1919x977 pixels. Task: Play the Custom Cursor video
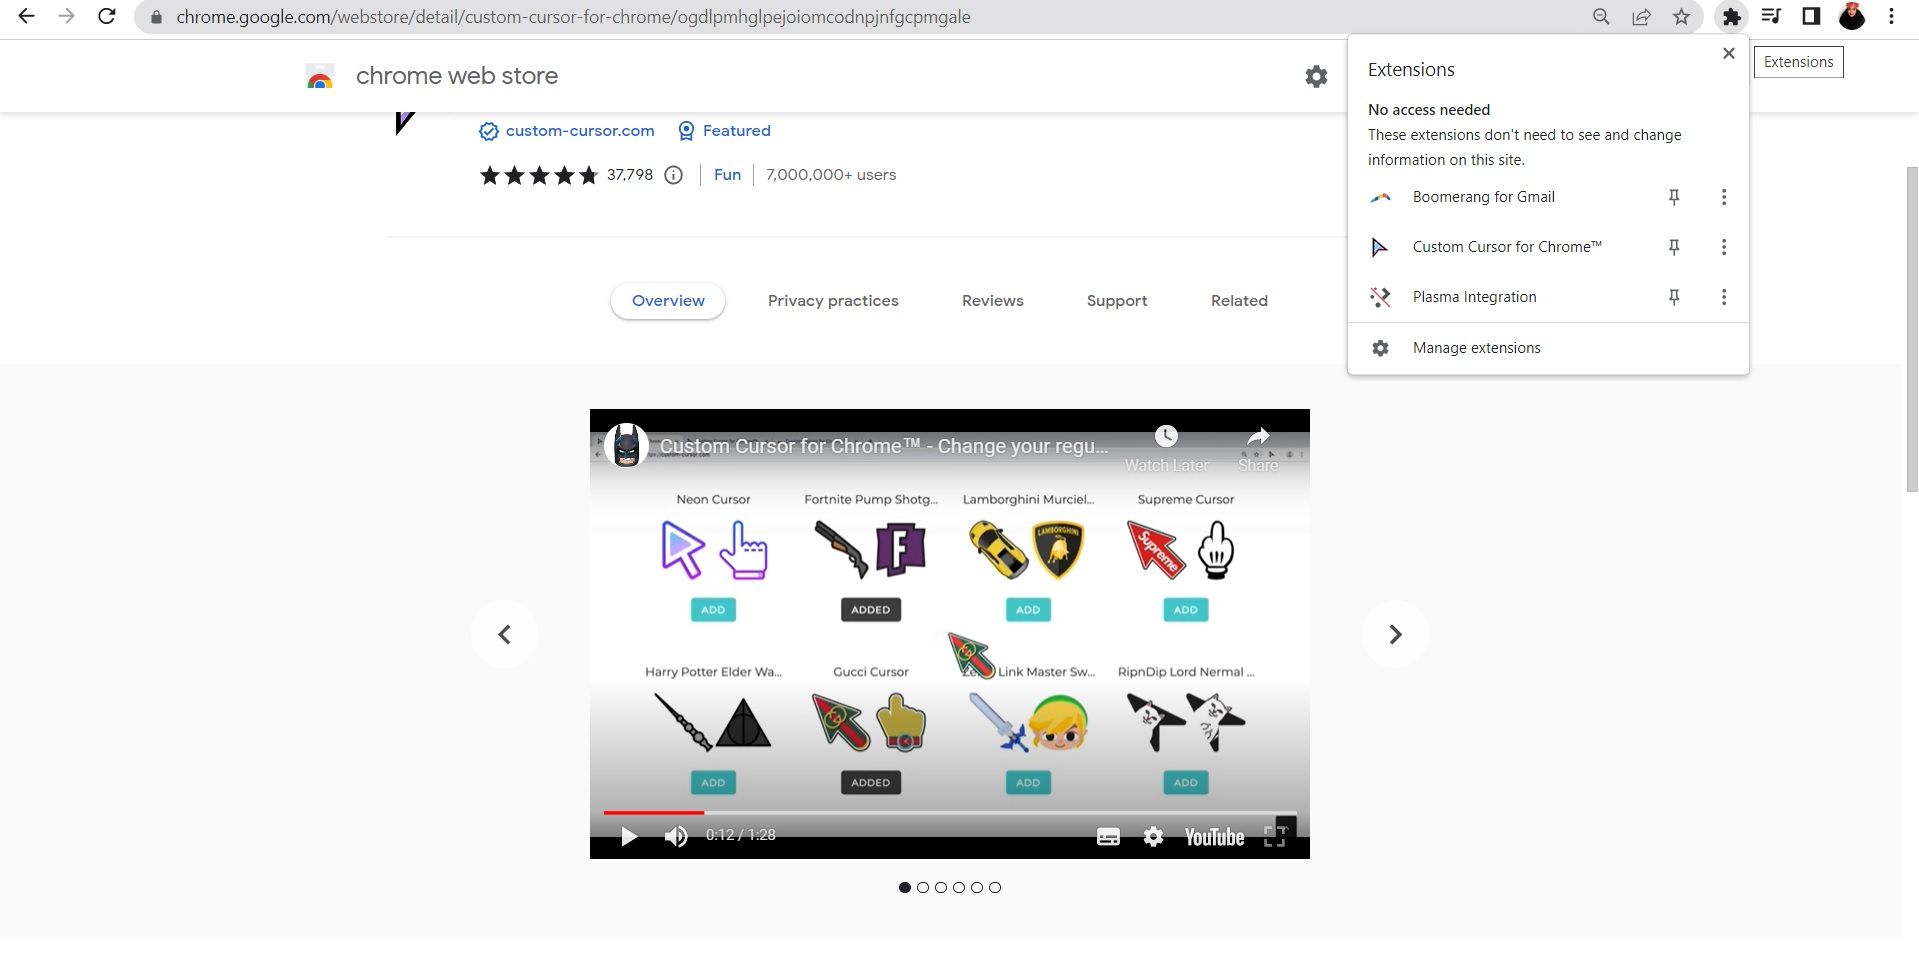(629, 836)
